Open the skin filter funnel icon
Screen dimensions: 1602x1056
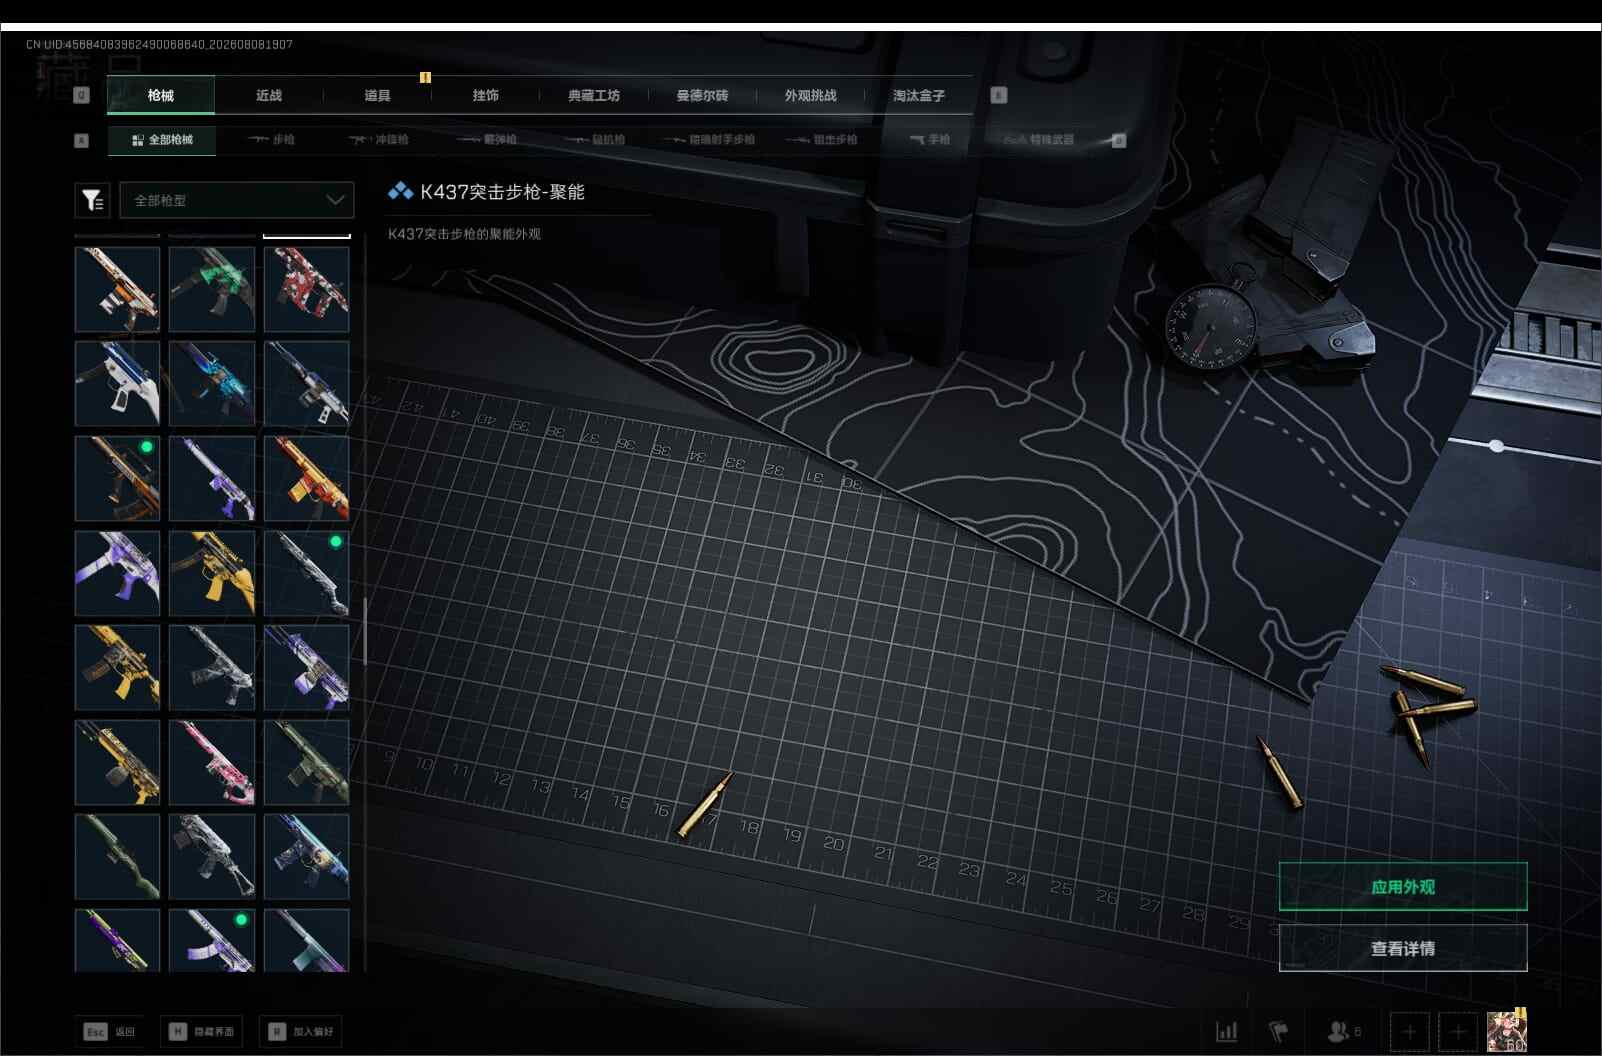pos(92,200)
